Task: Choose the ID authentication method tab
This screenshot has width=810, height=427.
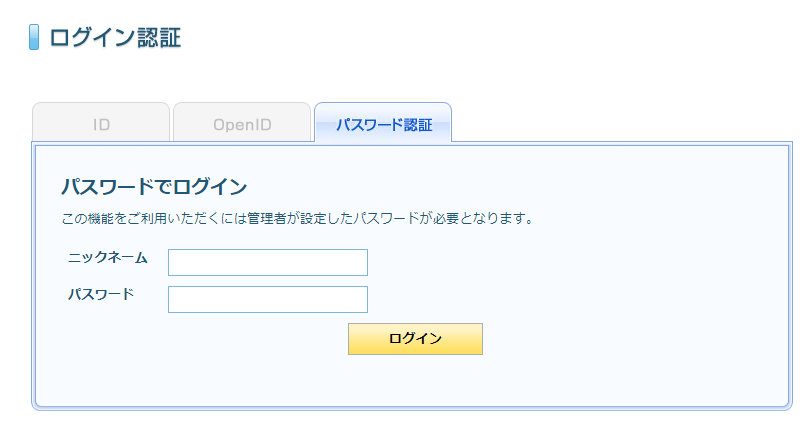Action: 101,125
